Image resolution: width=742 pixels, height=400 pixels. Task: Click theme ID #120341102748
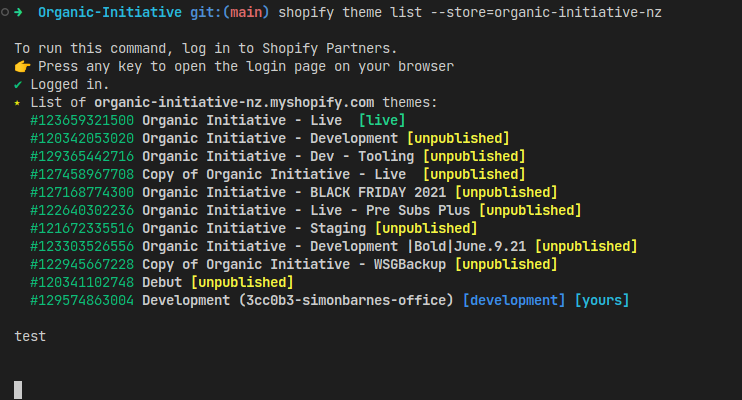(82, 282)
